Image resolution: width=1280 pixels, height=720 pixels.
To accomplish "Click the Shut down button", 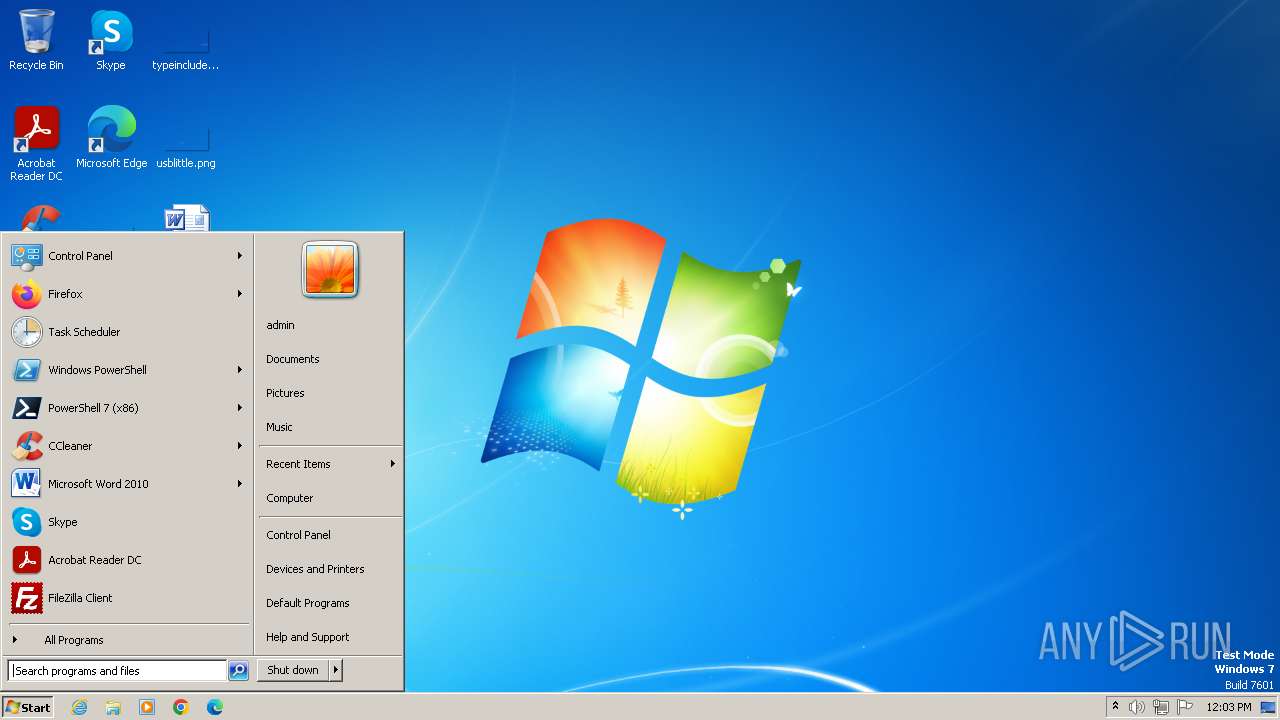I will coord(293,670).
